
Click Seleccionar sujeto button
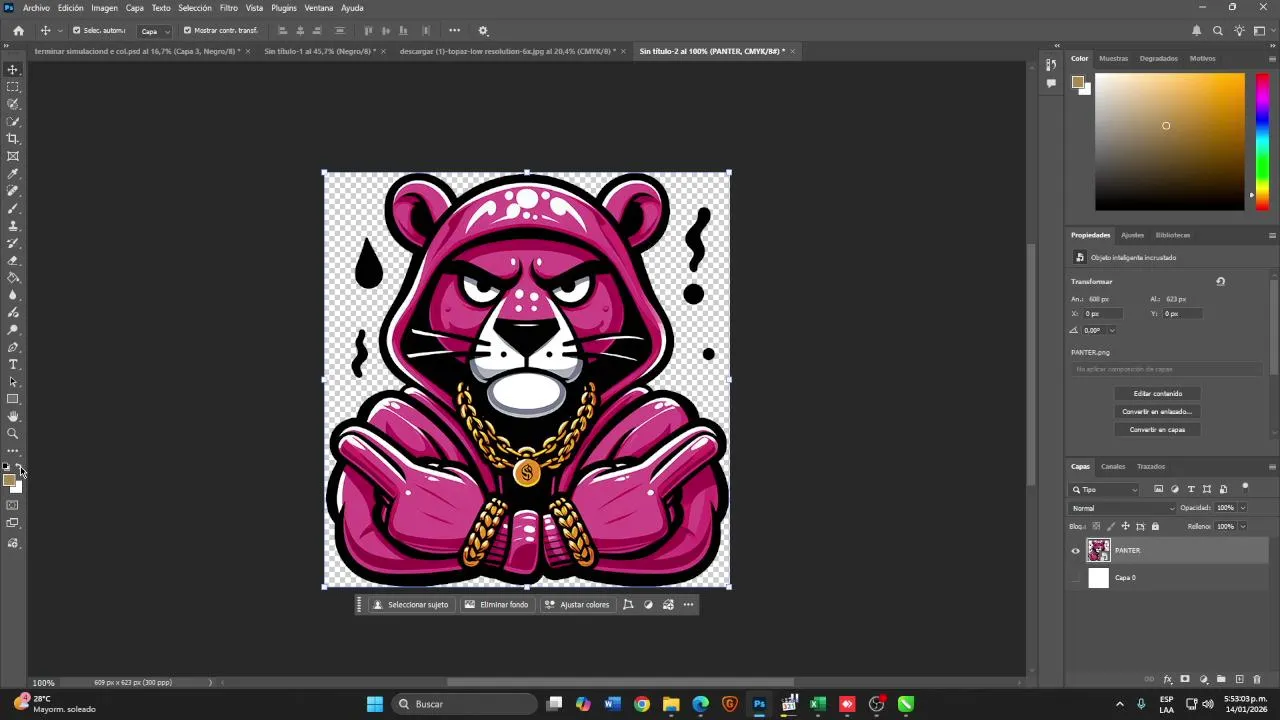click(x=411, y=604)
